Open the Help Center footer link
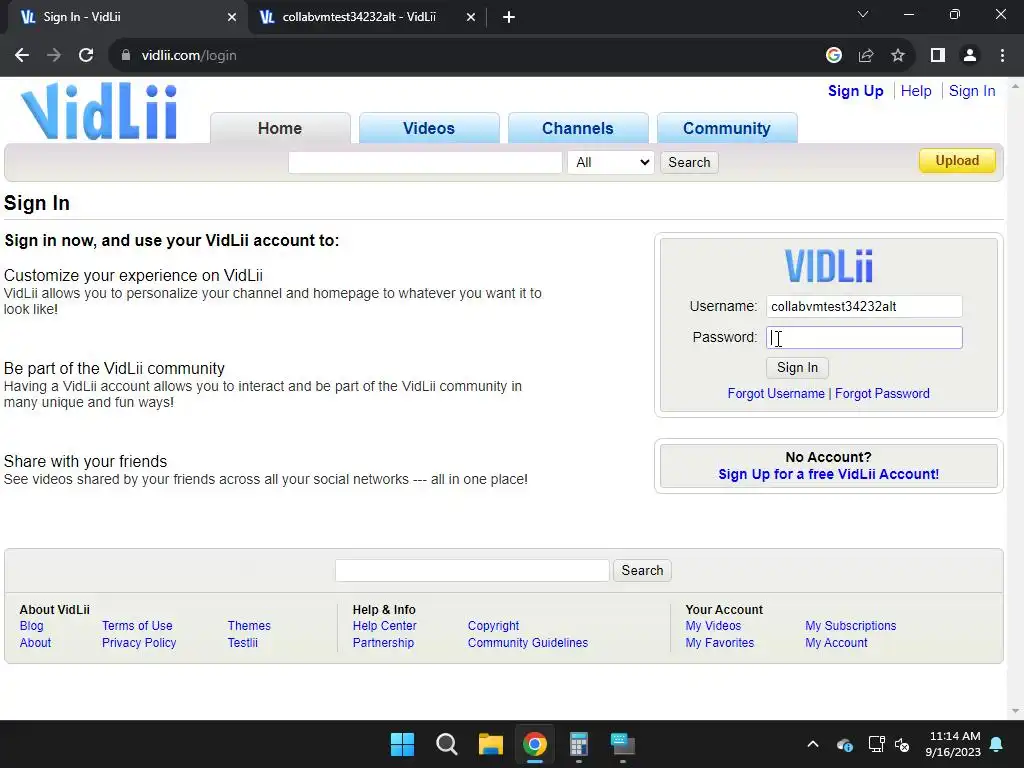 pos(385,626)
